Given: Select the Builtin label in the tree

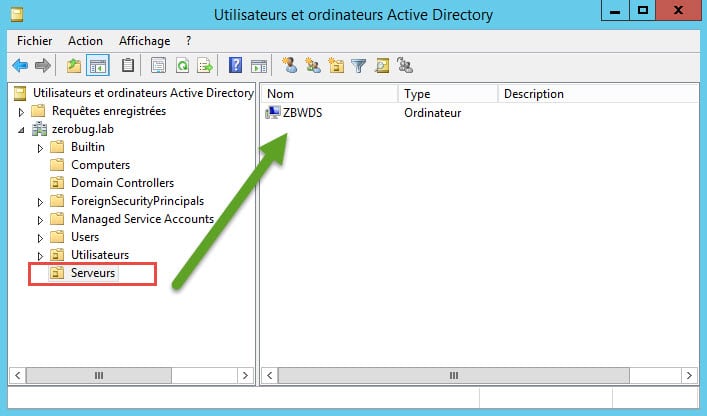Looking at the screenshot, I should click(88, 146).
